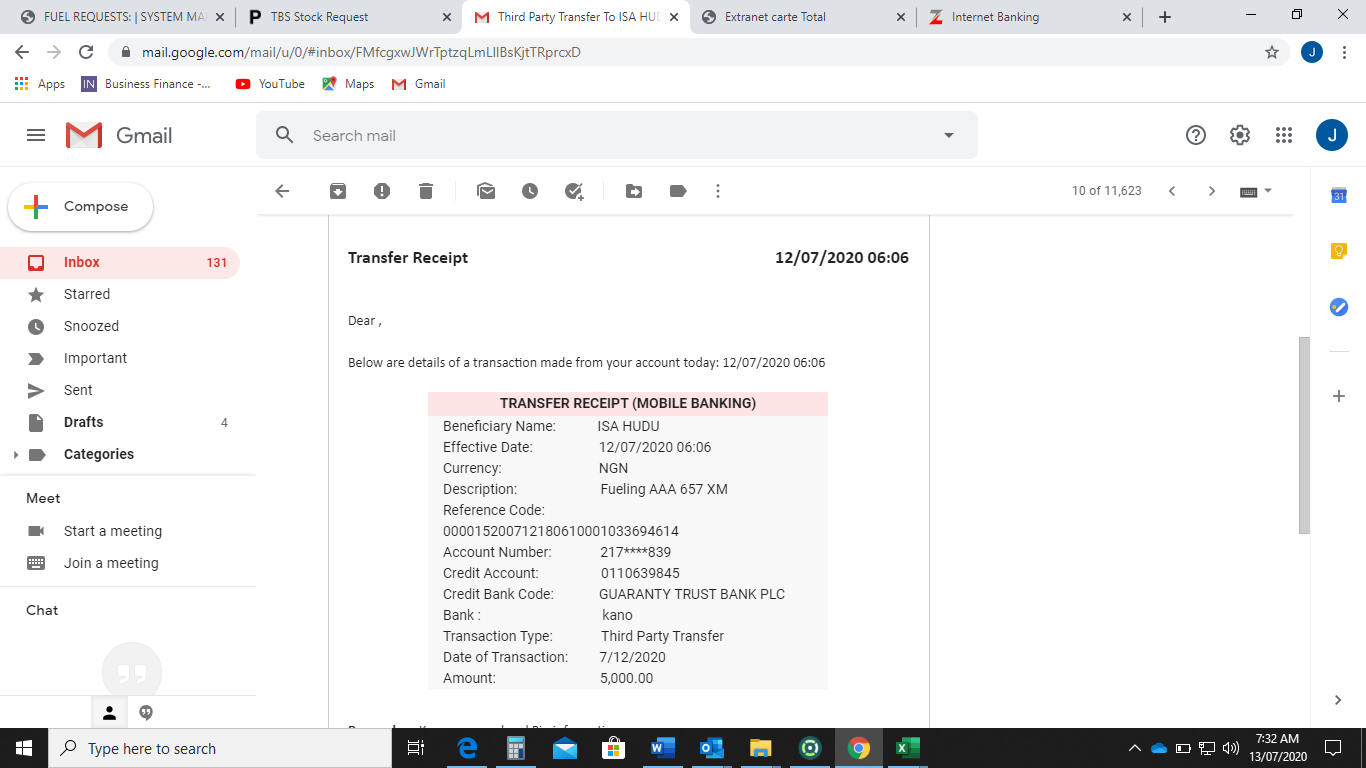
Task: Open File Explorer from taskbar
Action: [x=760, y=748]
